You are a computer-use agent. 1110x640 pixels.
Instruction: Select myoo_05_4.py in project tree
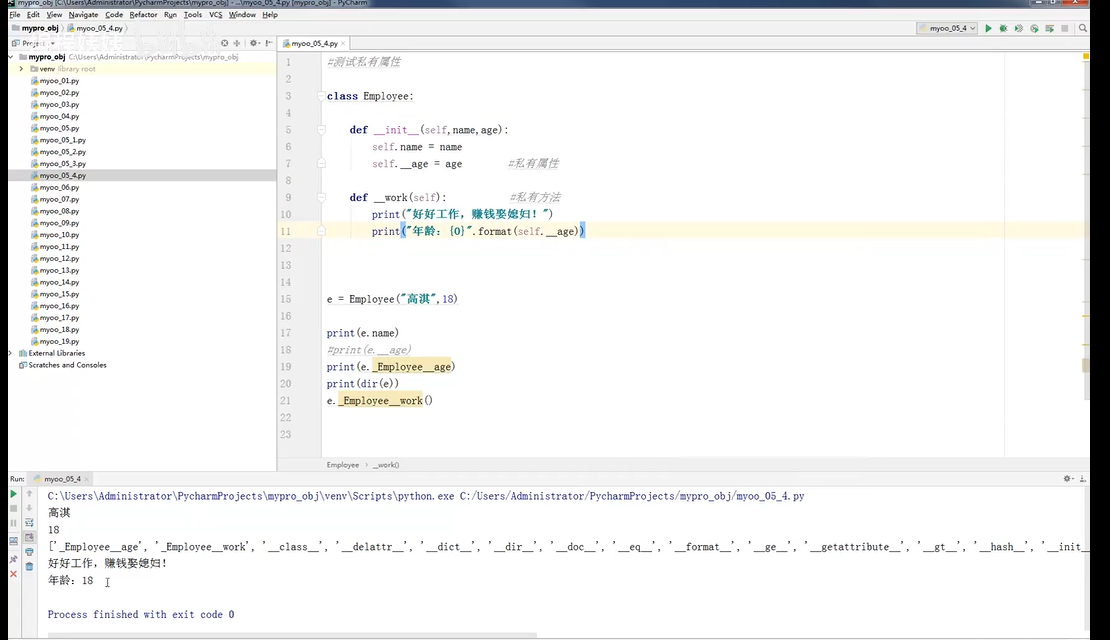point(63,176)
